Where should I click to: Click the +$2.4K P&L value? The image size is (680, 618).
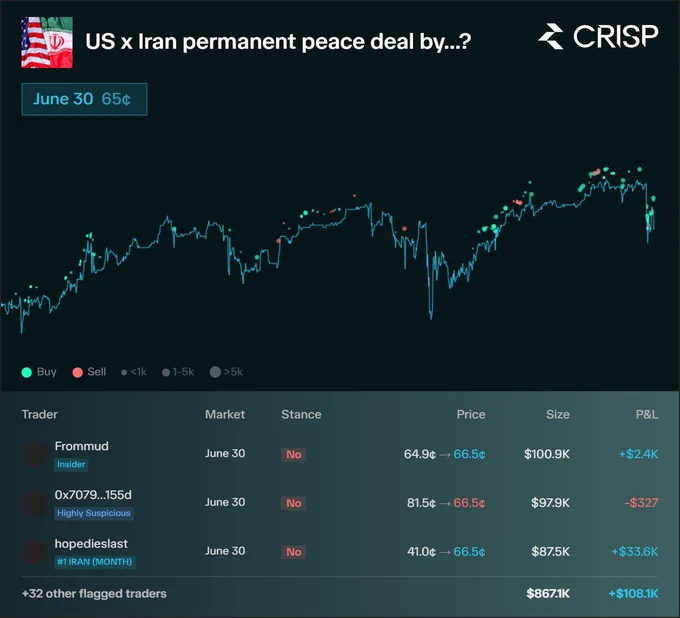[638, 454]
